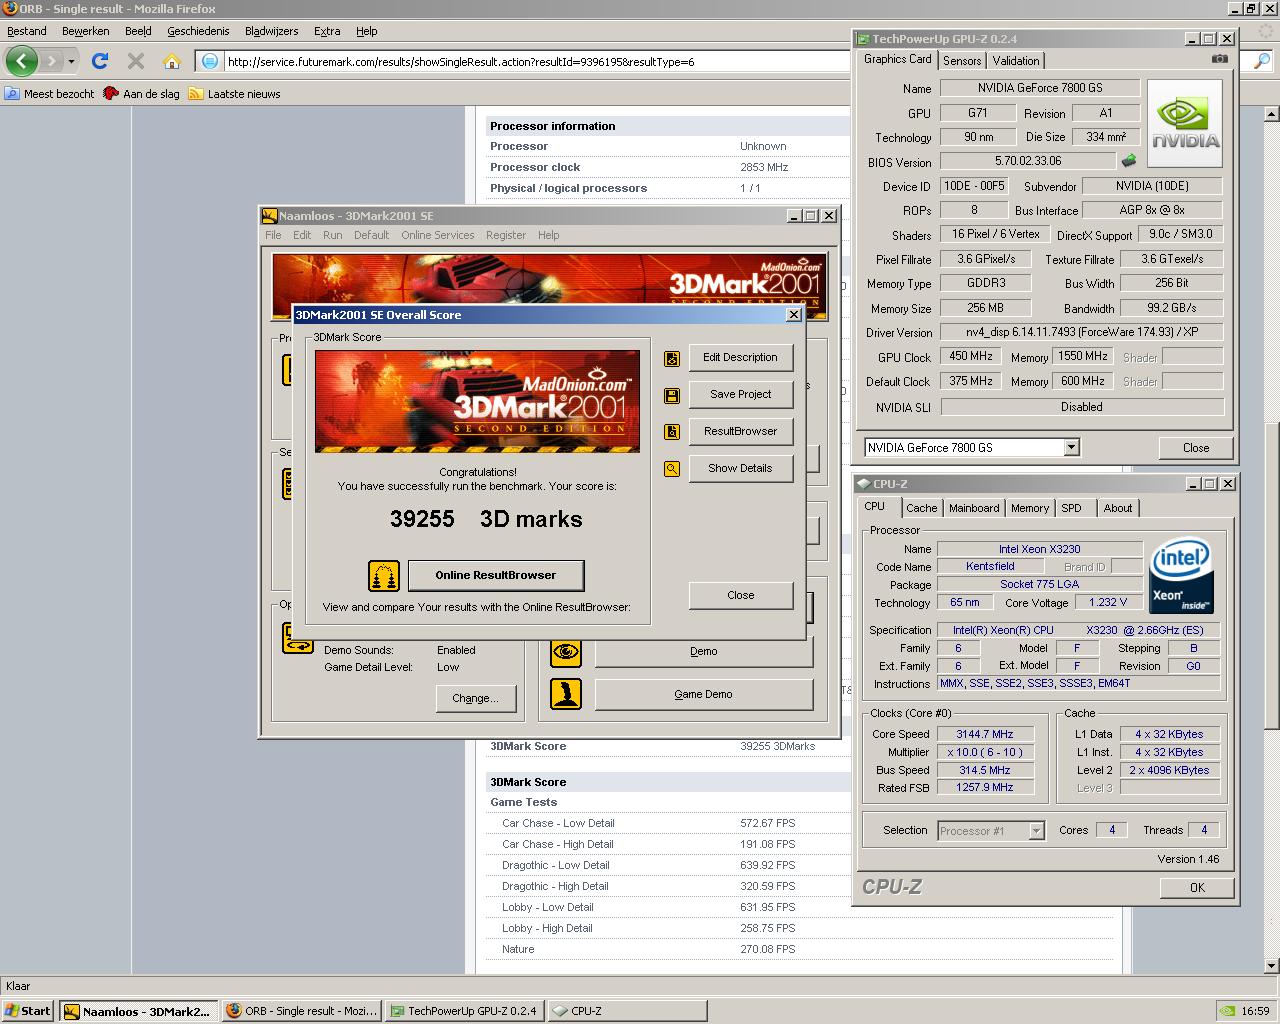Open the About tab in CPU-Z
The image size is (1280, 1024).
point(1118,508)
